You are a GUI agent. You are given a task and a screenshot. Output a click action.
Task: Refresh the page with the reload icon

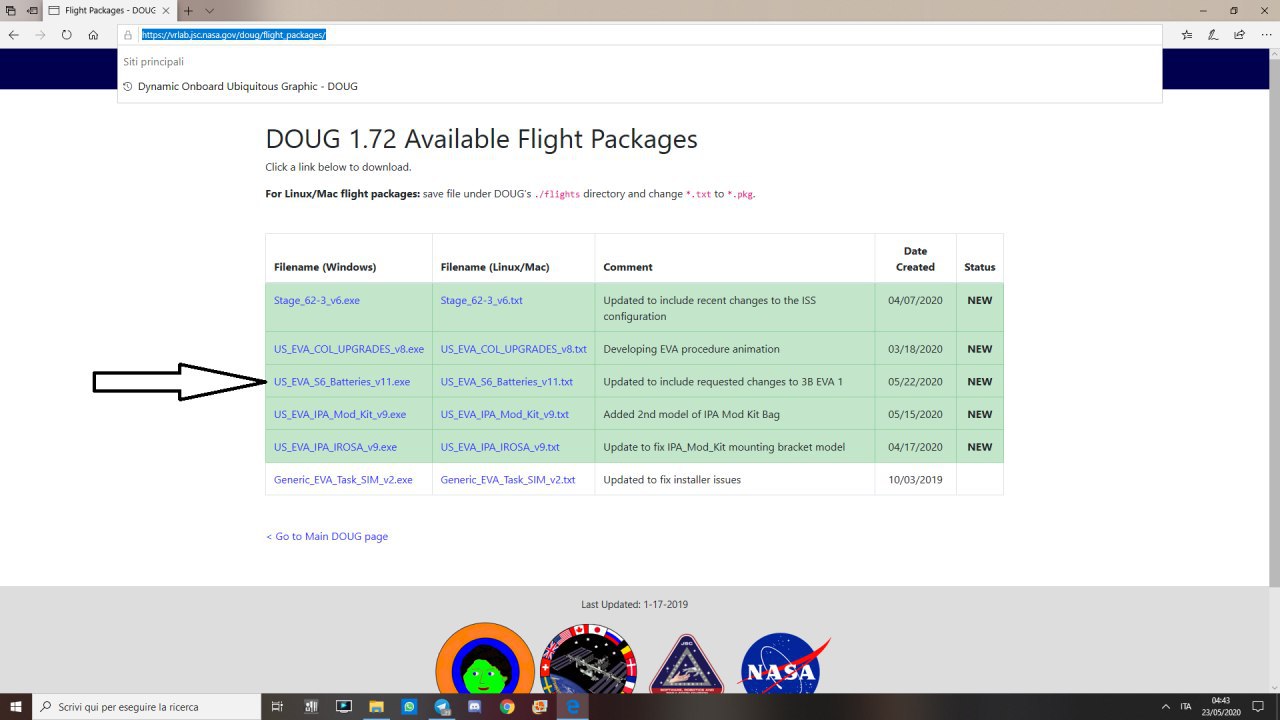66,34
